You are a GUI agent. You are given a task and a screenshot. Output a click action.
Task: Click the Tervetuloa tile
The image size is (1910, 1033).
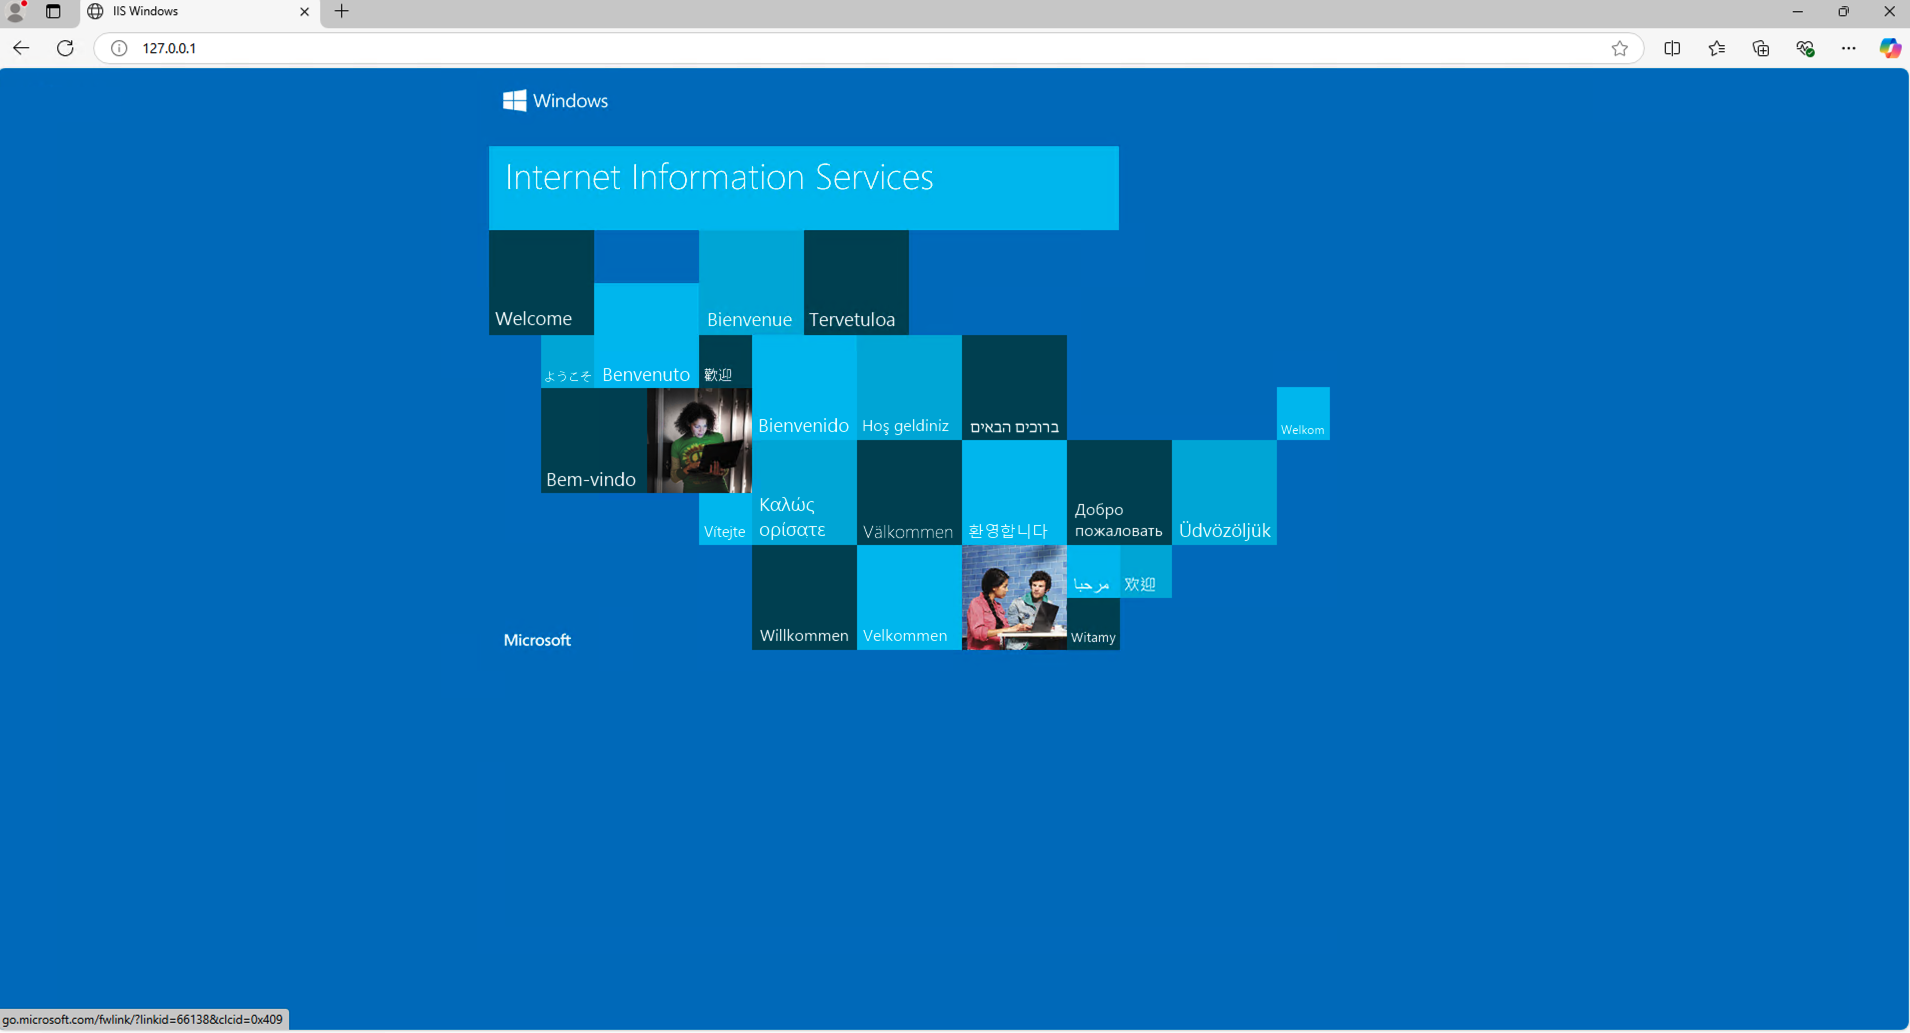856,282
